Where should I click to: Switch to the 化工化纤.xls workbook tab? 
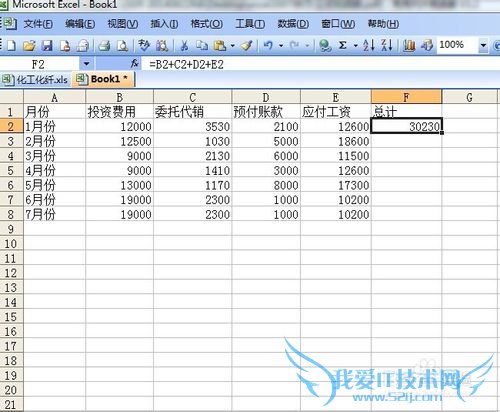(35, 80)
